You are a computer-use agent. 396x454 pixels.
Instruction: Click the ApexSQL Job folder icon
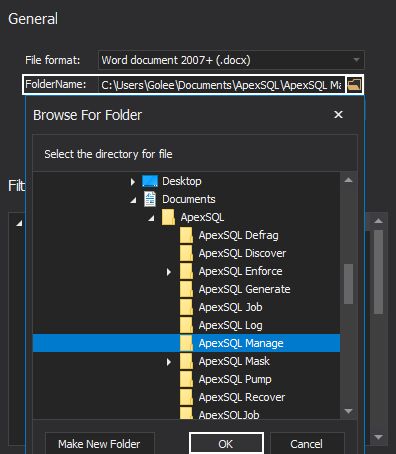point(186,307)
